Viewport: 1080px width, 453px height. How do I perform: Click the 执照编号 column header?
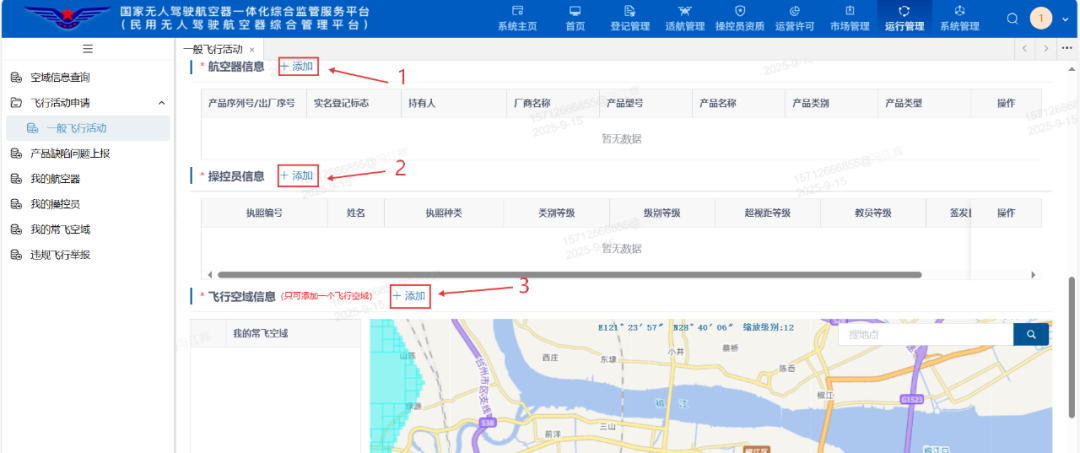pyautogui.click(x=264, y=213)
